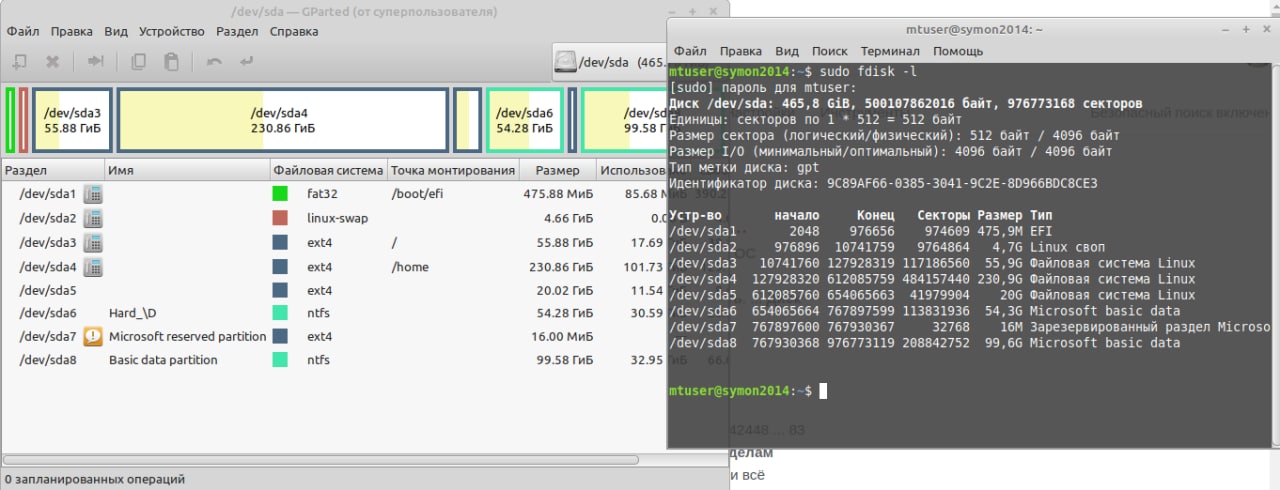Click the /home mount point cell

pyautogui.click(x=409, y=267)
